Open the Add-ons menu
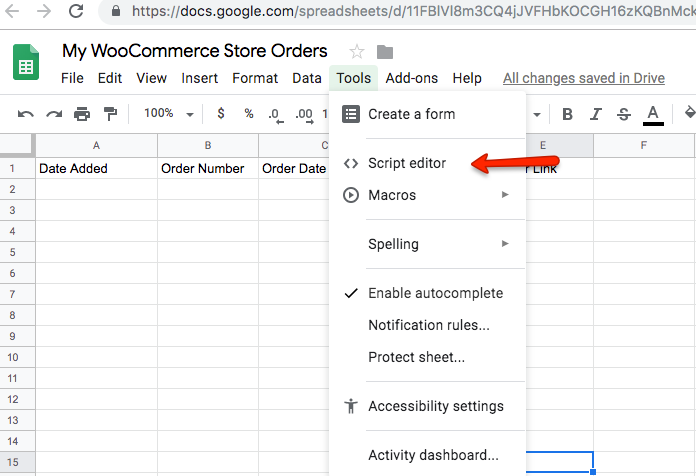Screen dimensions: 696x476 coord(411,78)
